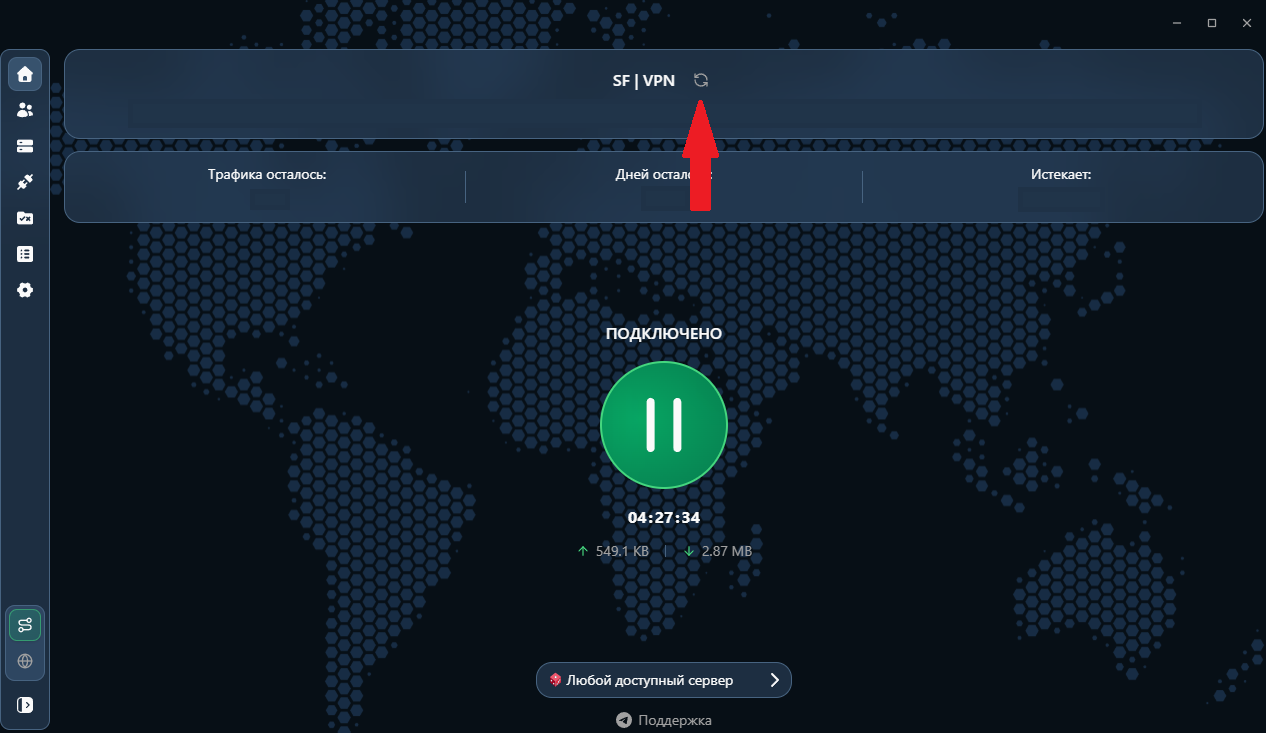Click the "Истекает" expiration stat

(x=1060, y=174)
